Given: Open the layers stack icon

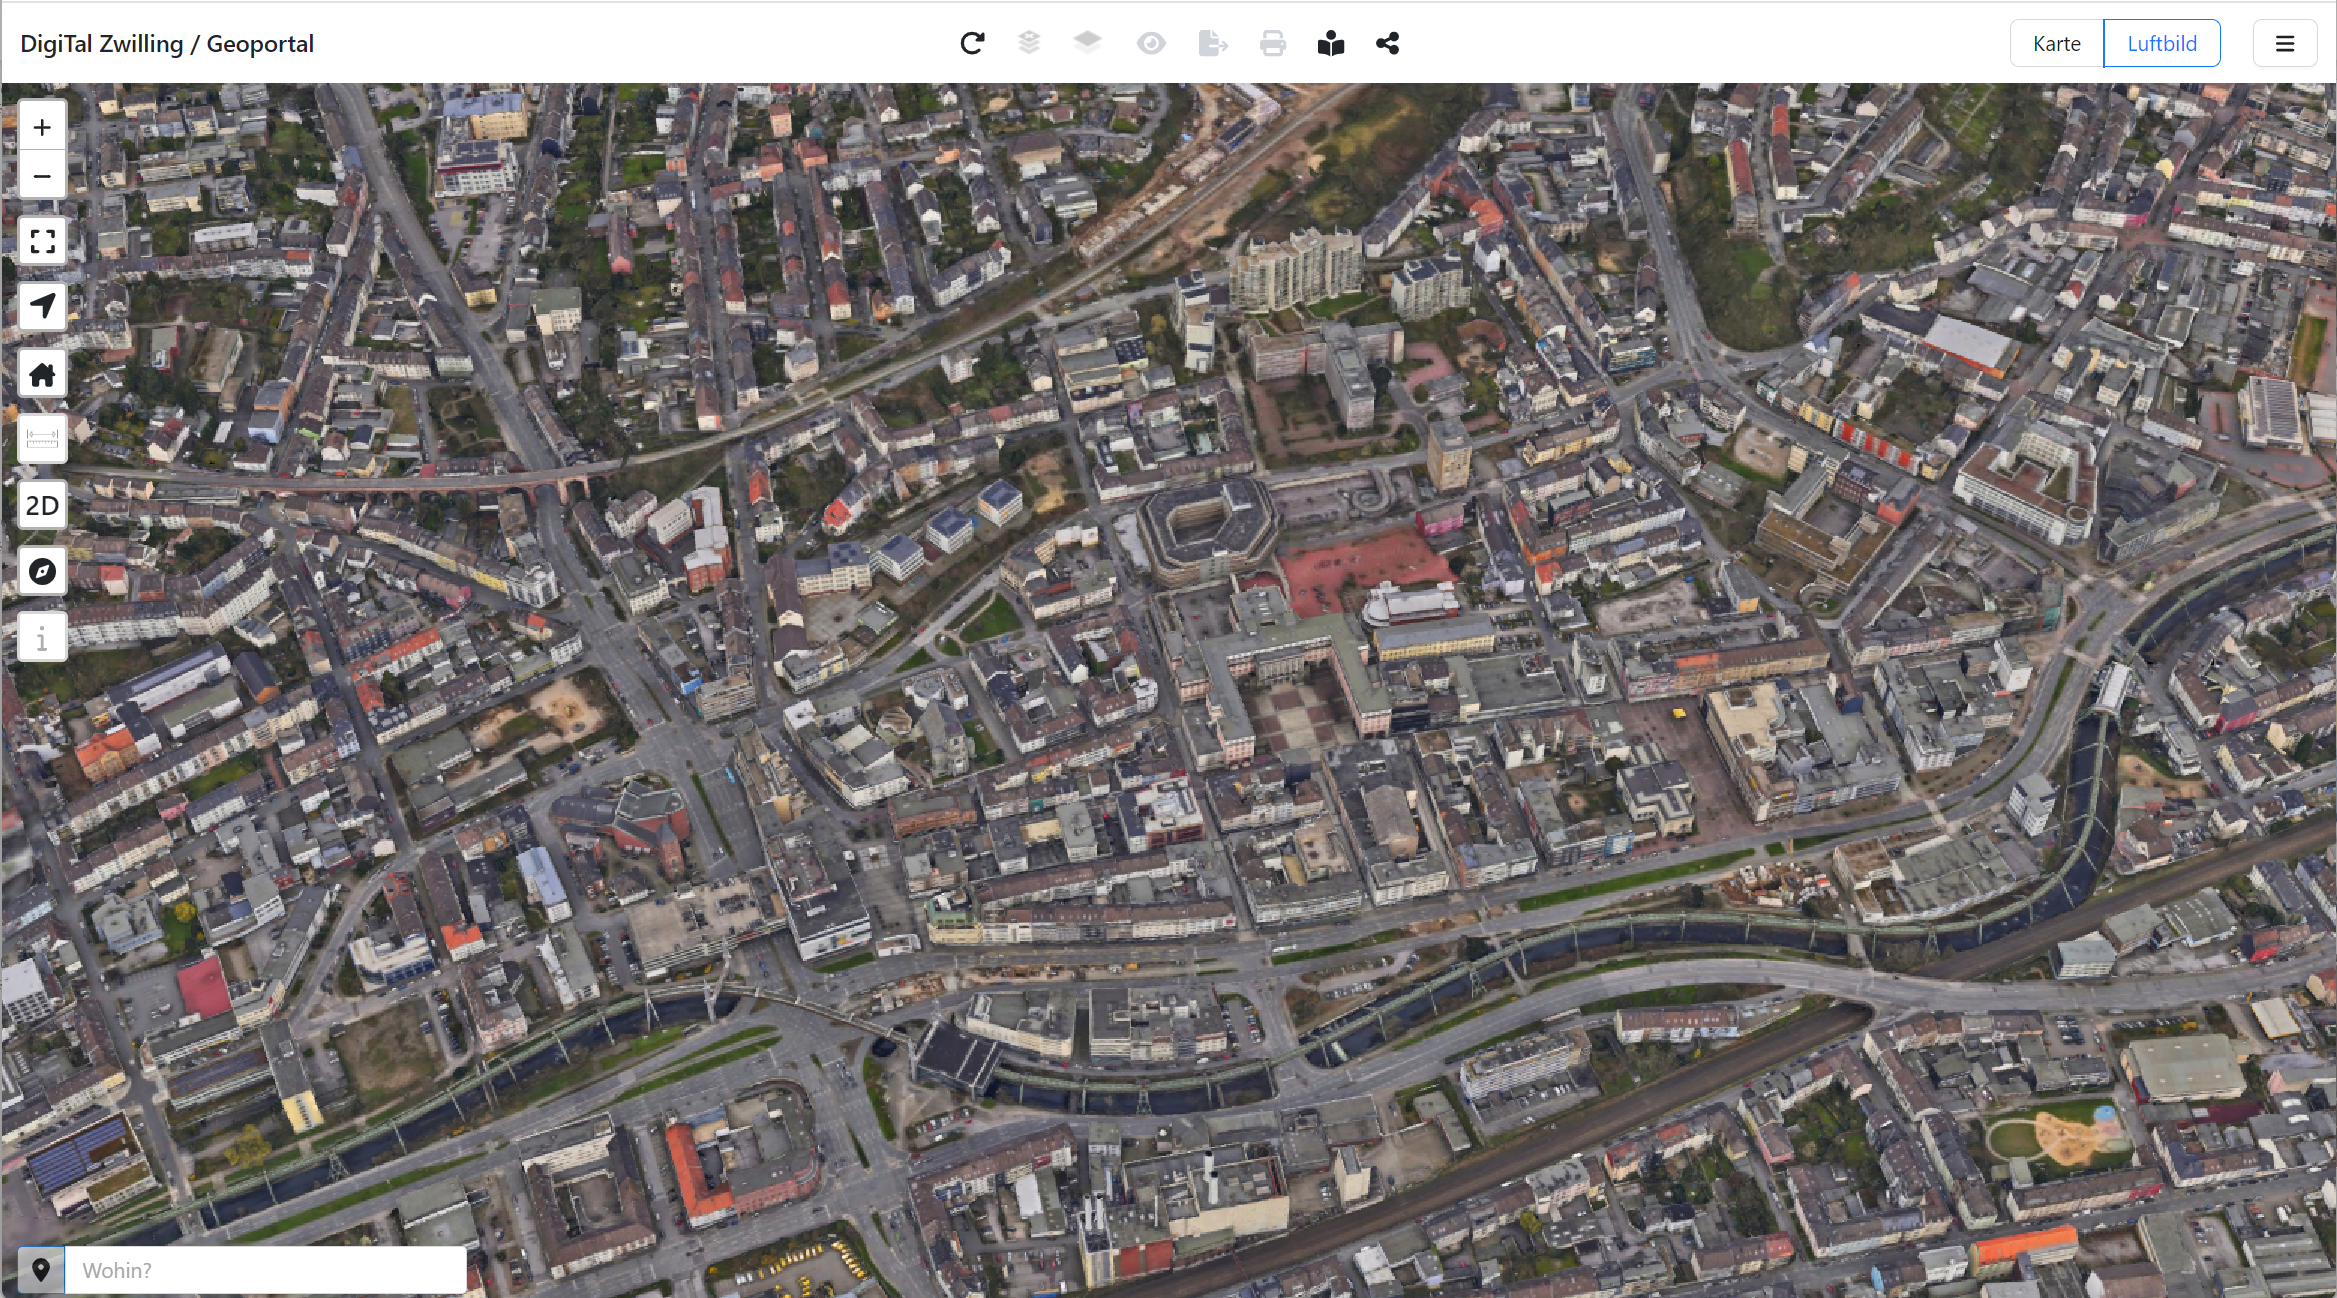Looking at the screenshot, I should click(1029, 43).
